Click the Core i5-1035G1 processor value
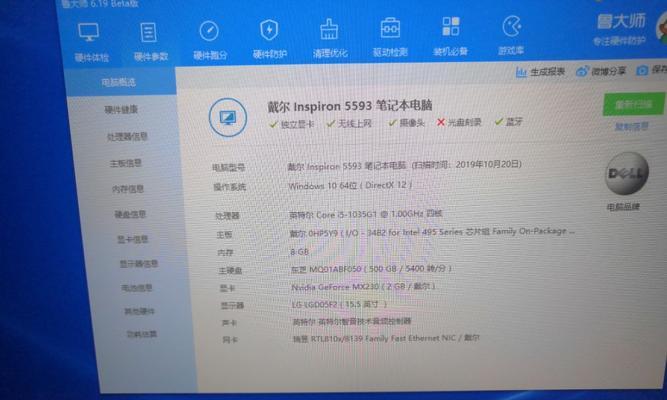Screen dimensions: 667x400 click(x=366, y=214)
